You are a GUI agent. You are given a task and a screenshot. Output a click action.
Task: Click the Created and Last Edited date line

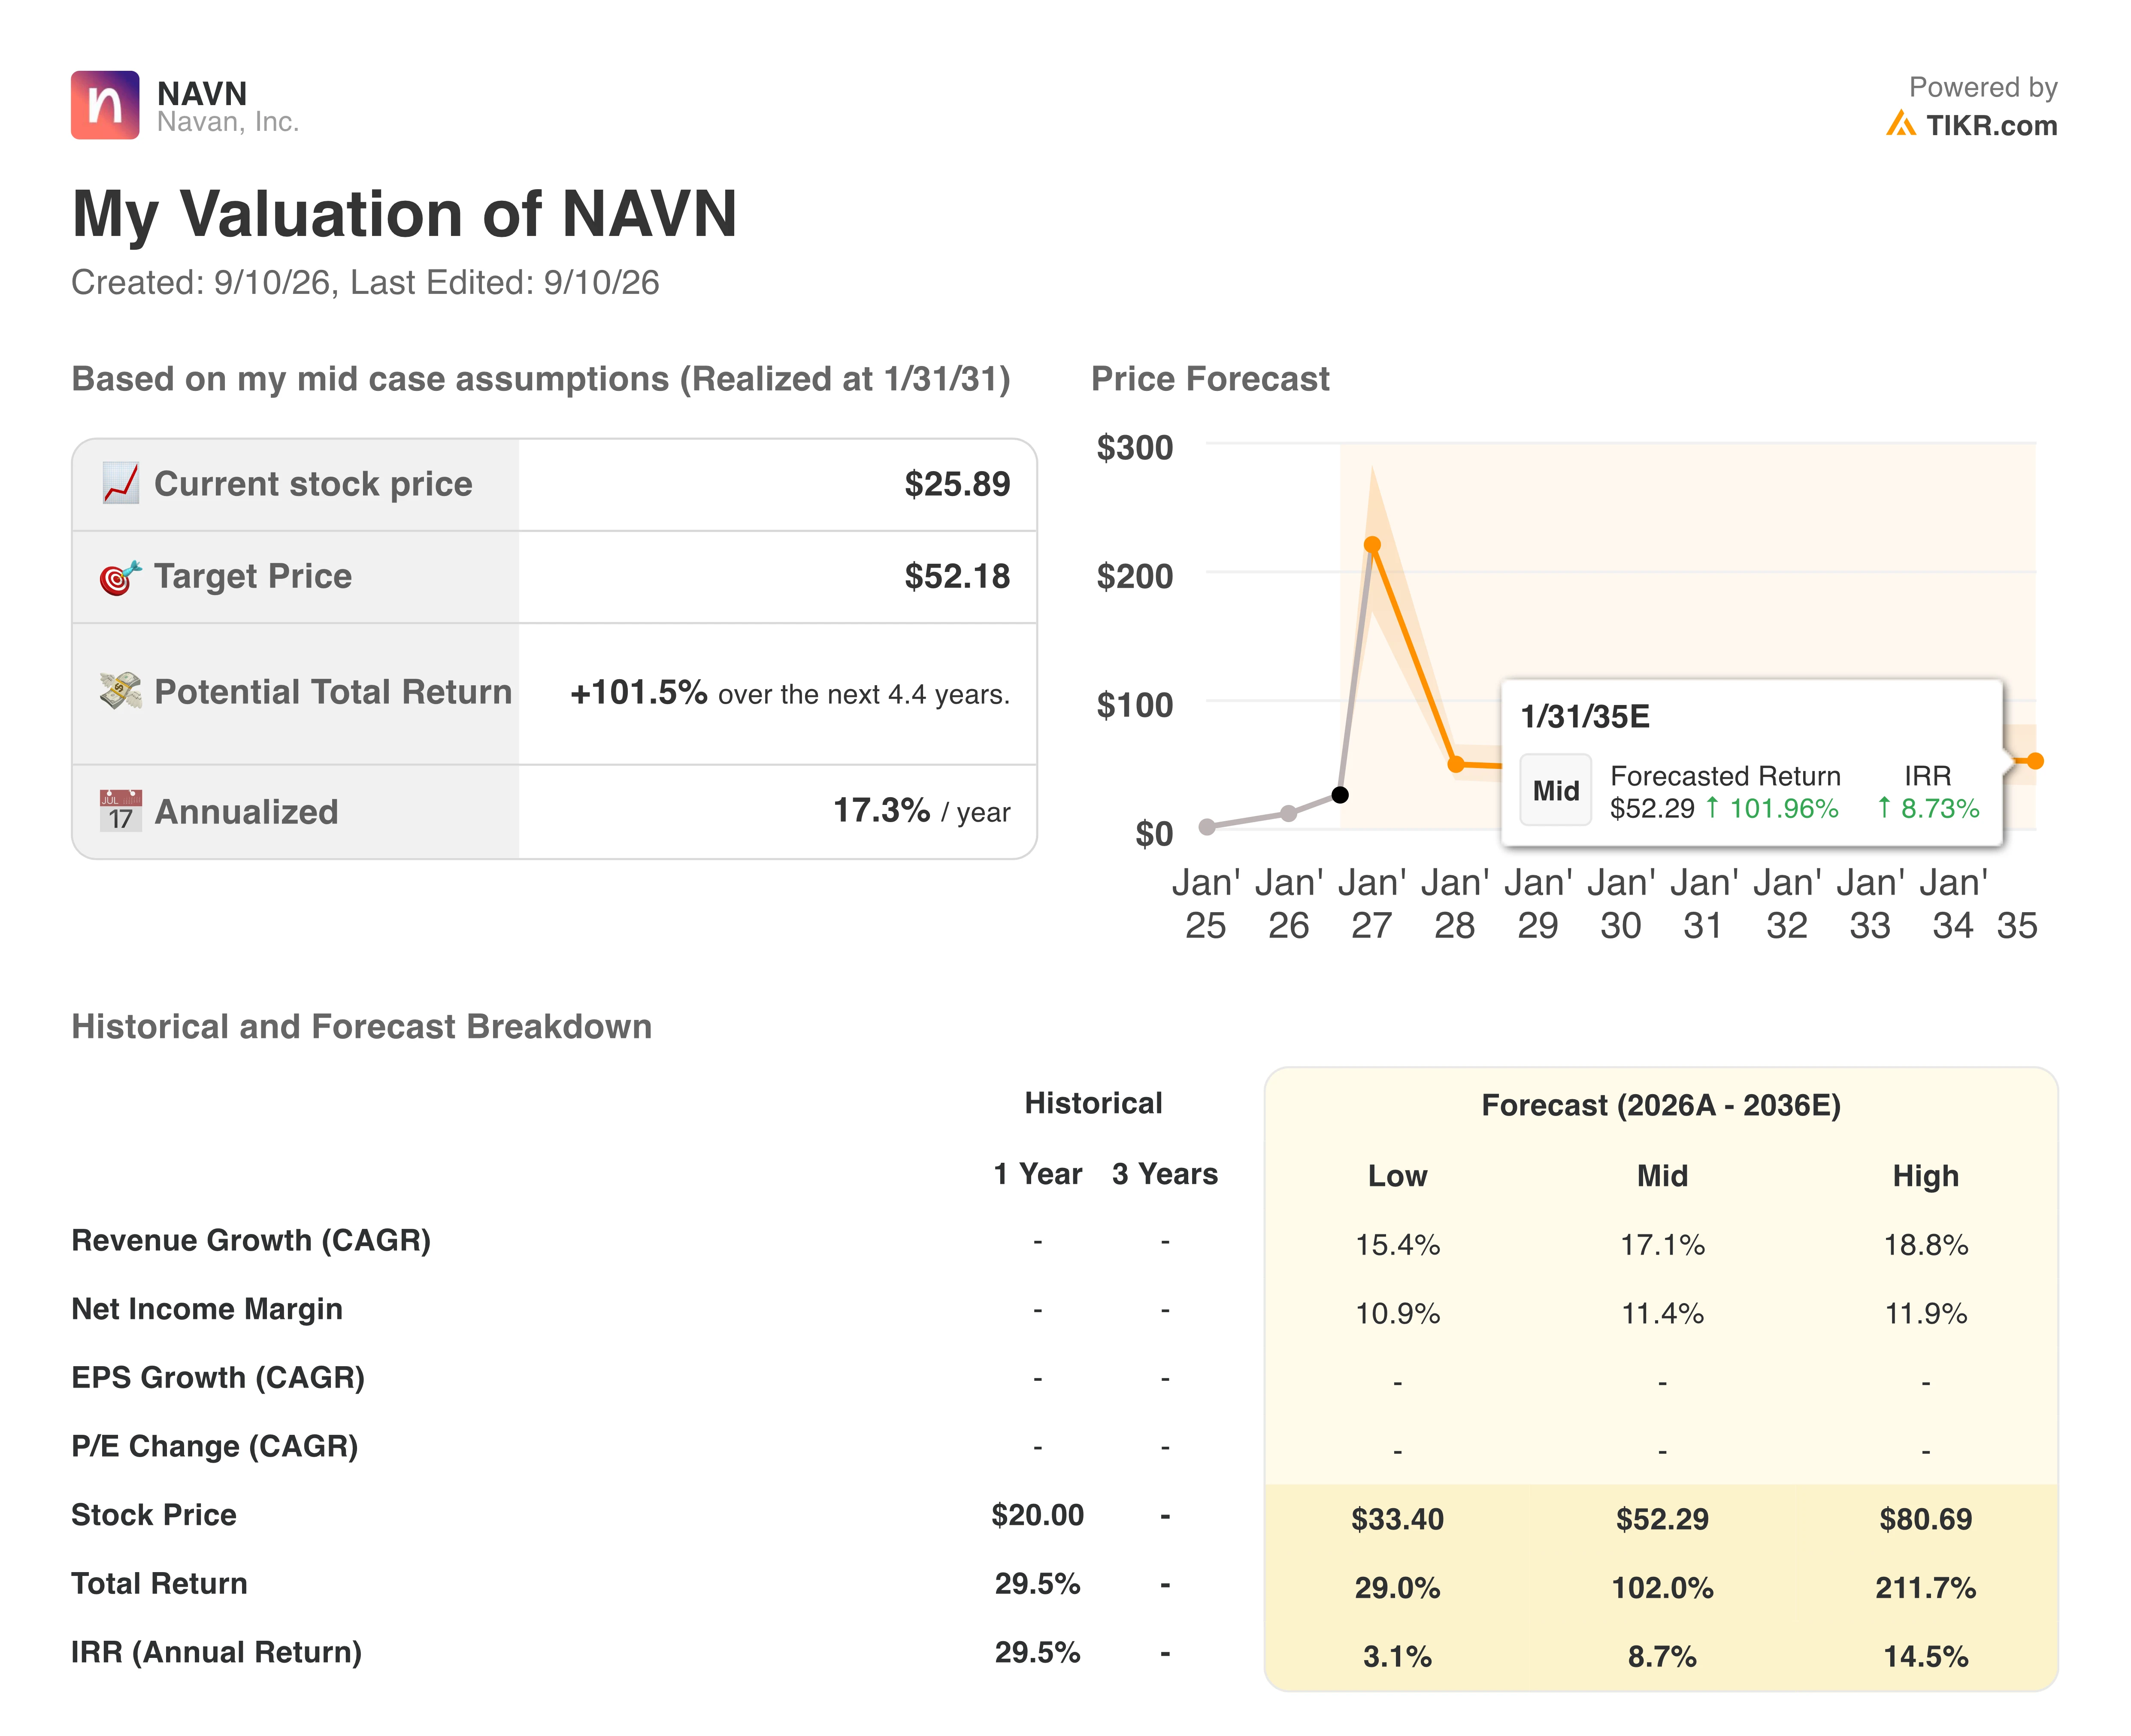click(365, 283)
